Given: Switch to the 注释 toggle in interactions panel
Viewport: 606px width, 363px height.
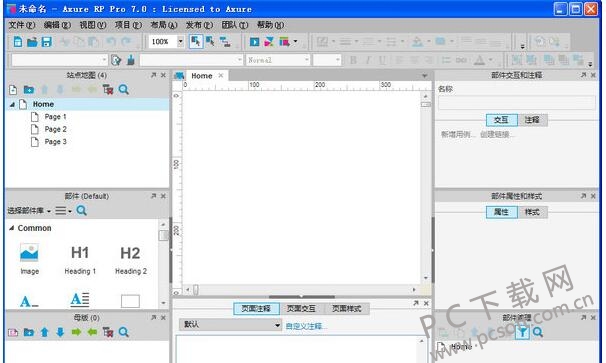Looking at the screenshot, I should [x=532, y=120].
